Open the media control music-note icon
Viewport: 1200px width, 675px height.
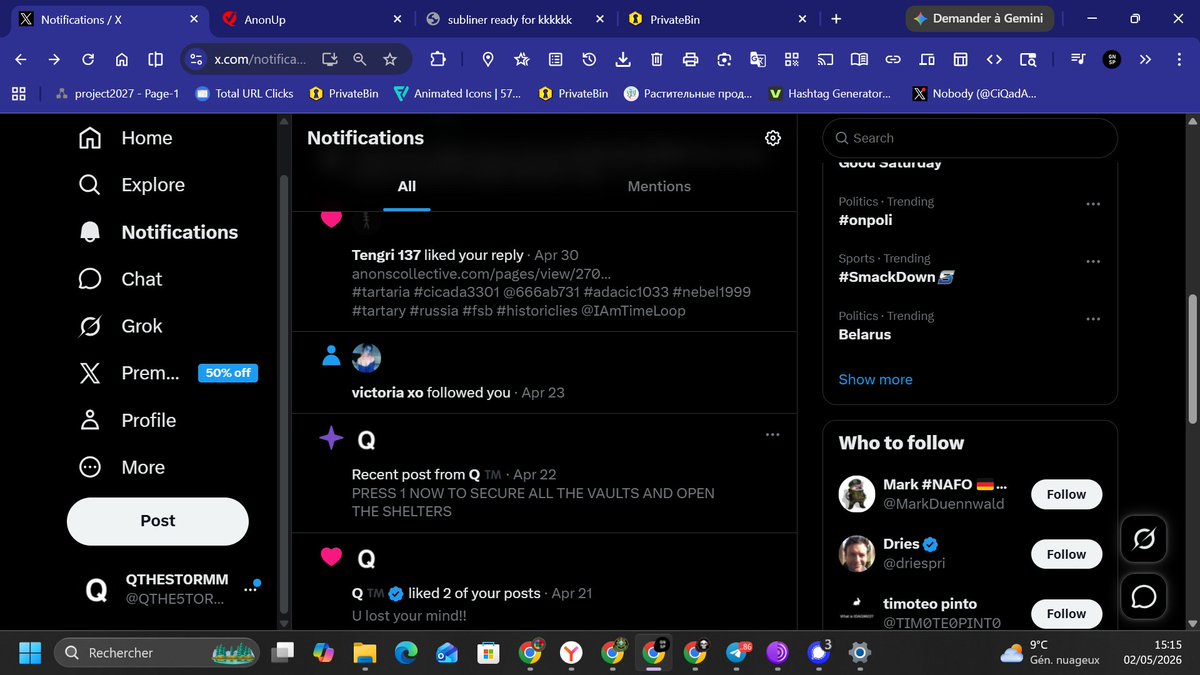[1077, 59]
